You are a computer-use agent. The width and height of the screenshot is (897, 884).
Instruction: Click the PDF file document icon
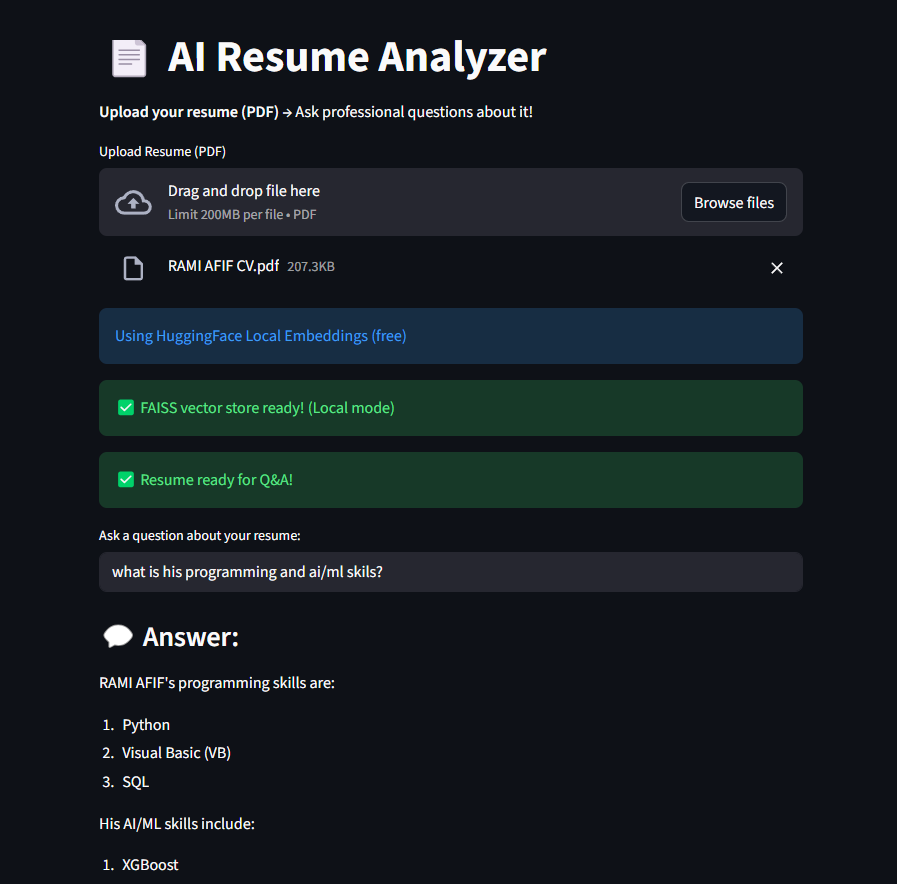(x=133, y=268)
